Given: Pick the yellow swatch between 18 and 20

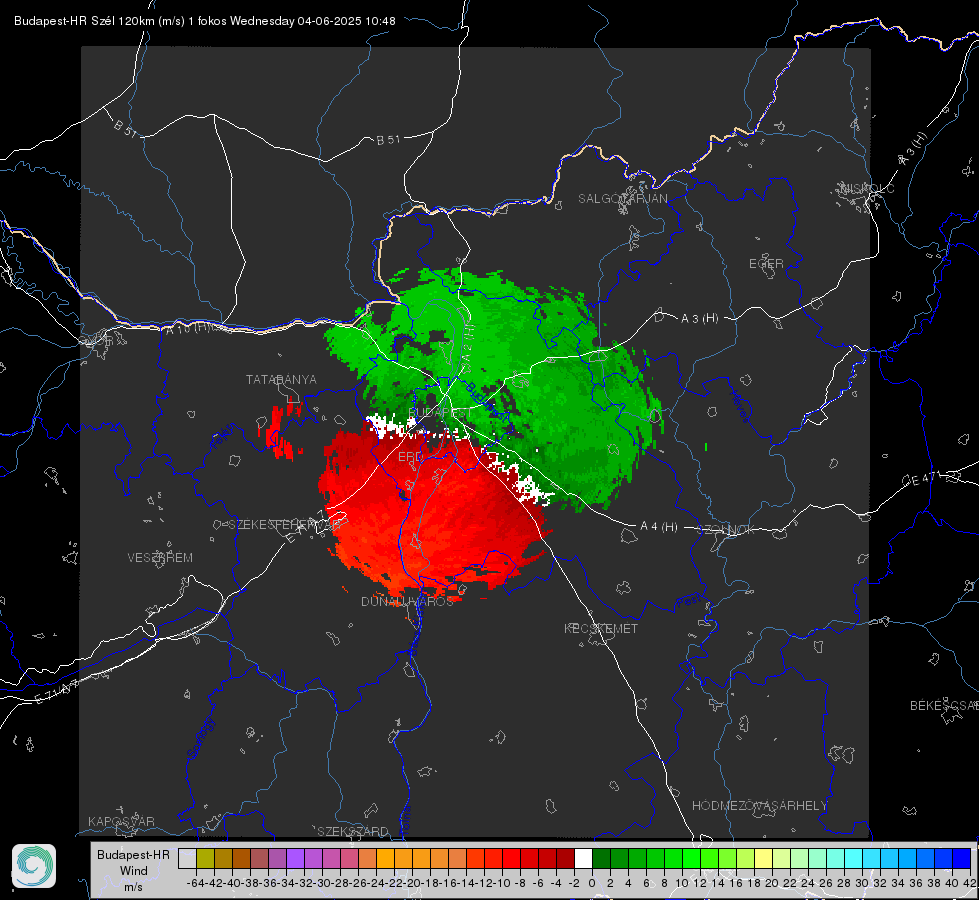Looking at the screenshot, I should (x=763, y=858).
